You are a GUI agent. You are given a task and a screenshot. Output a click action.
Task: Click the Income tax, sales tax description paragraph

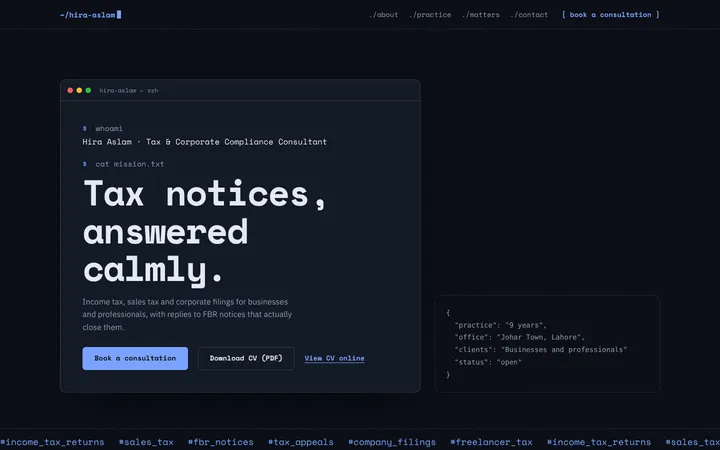187,315
